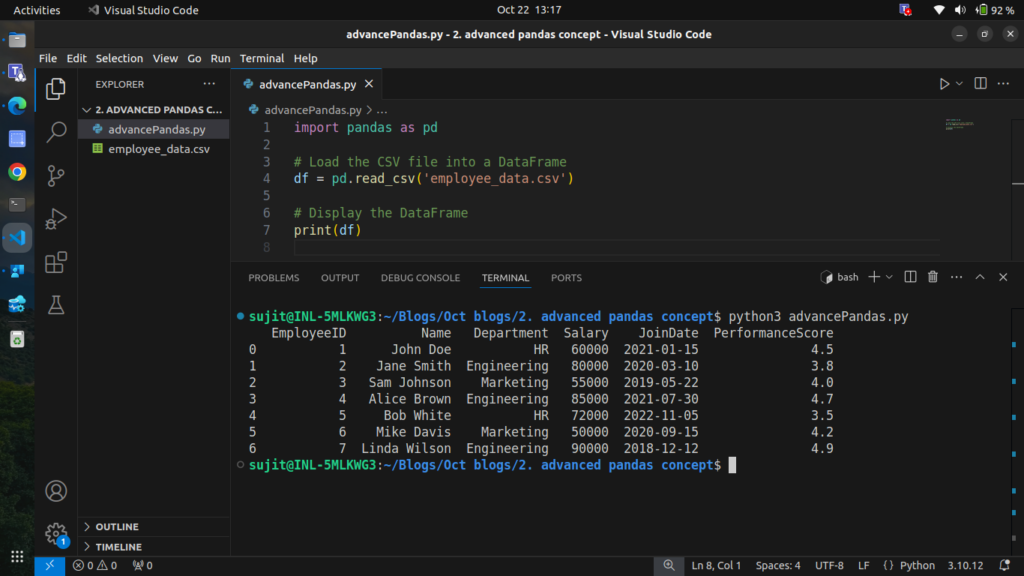This screenshot has height=576, width=1024.
Task: Open the Terminal menu in menu bar
Action: 262,58
